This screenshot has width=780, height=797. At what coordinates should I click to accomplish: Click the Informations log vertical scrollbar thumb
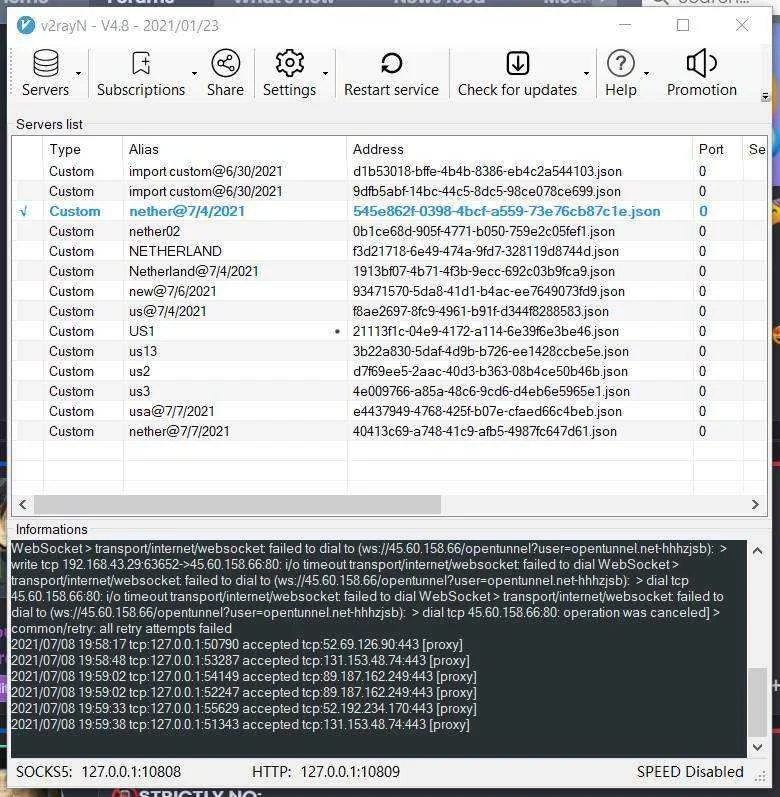click(x=757, y=702)
